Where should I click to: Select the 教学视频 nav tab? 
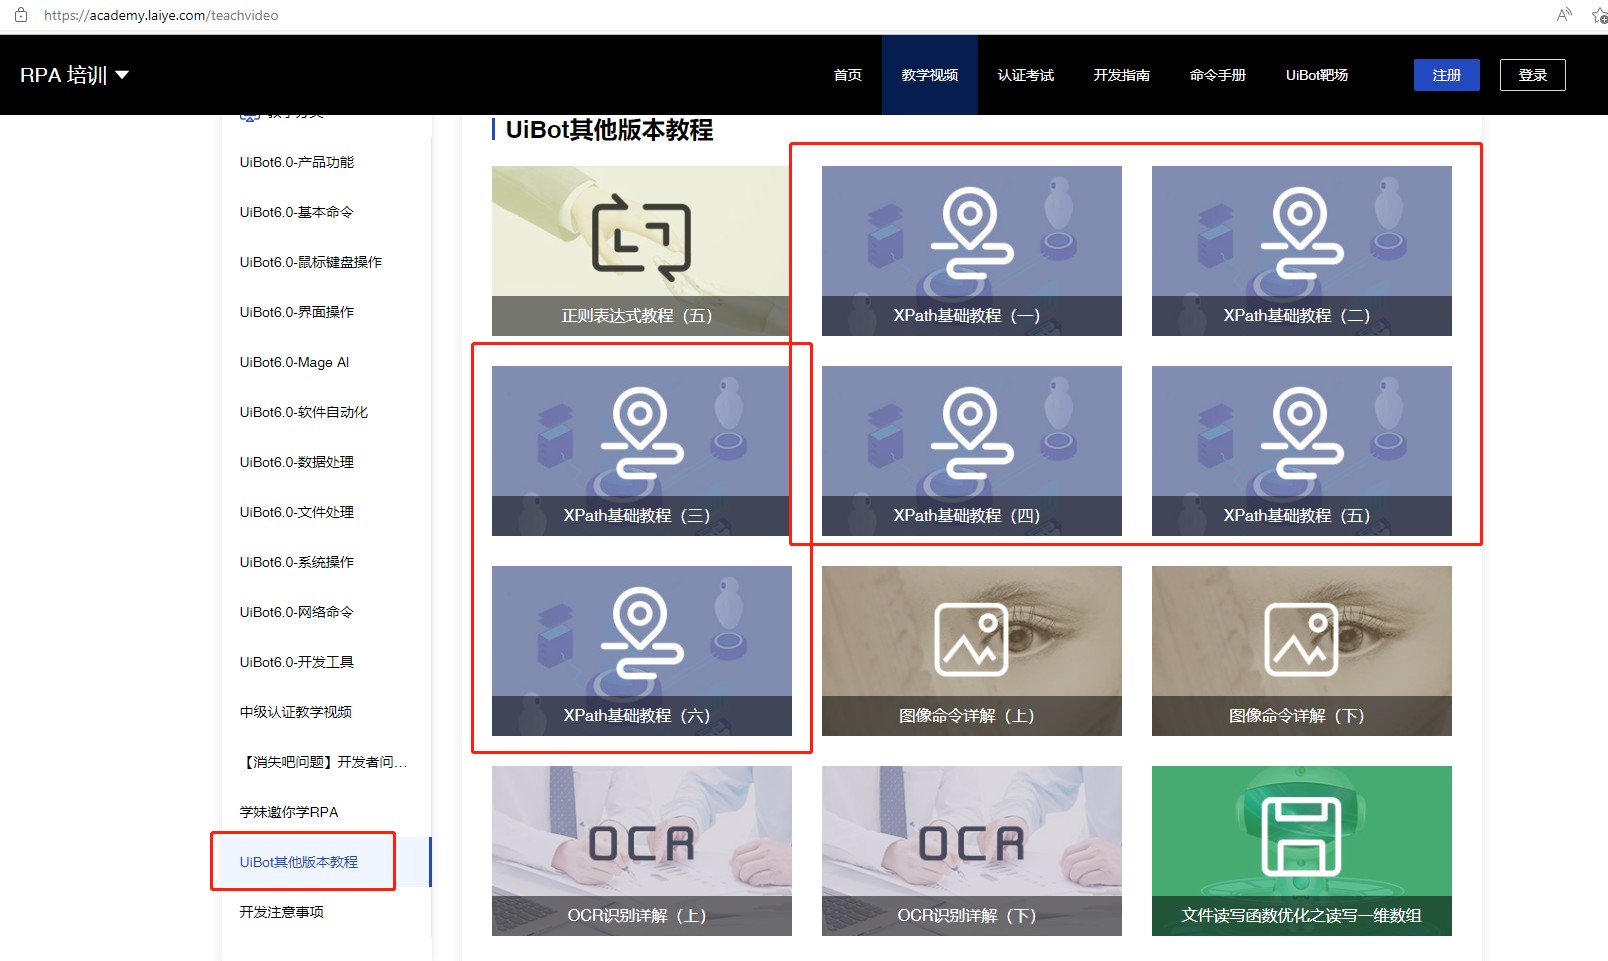click(x=929, y=75)
